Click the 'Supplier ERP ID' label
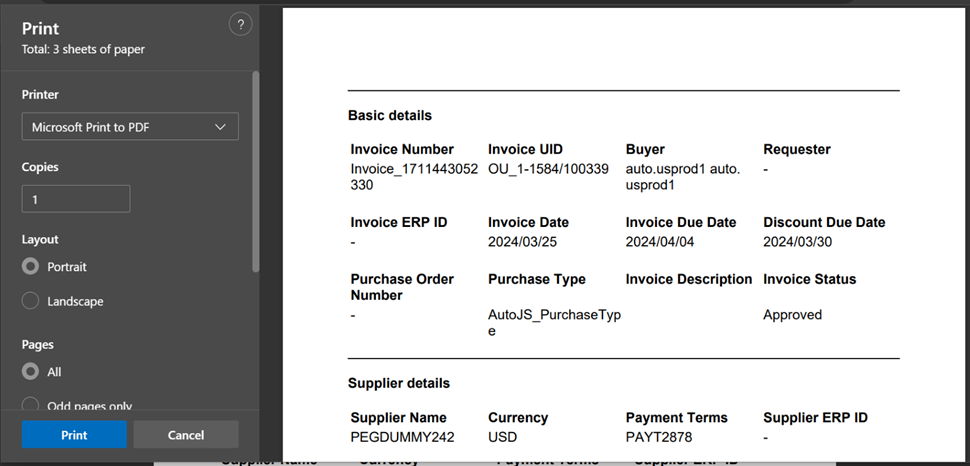This screenshot has width=970, height=466. 815,418
